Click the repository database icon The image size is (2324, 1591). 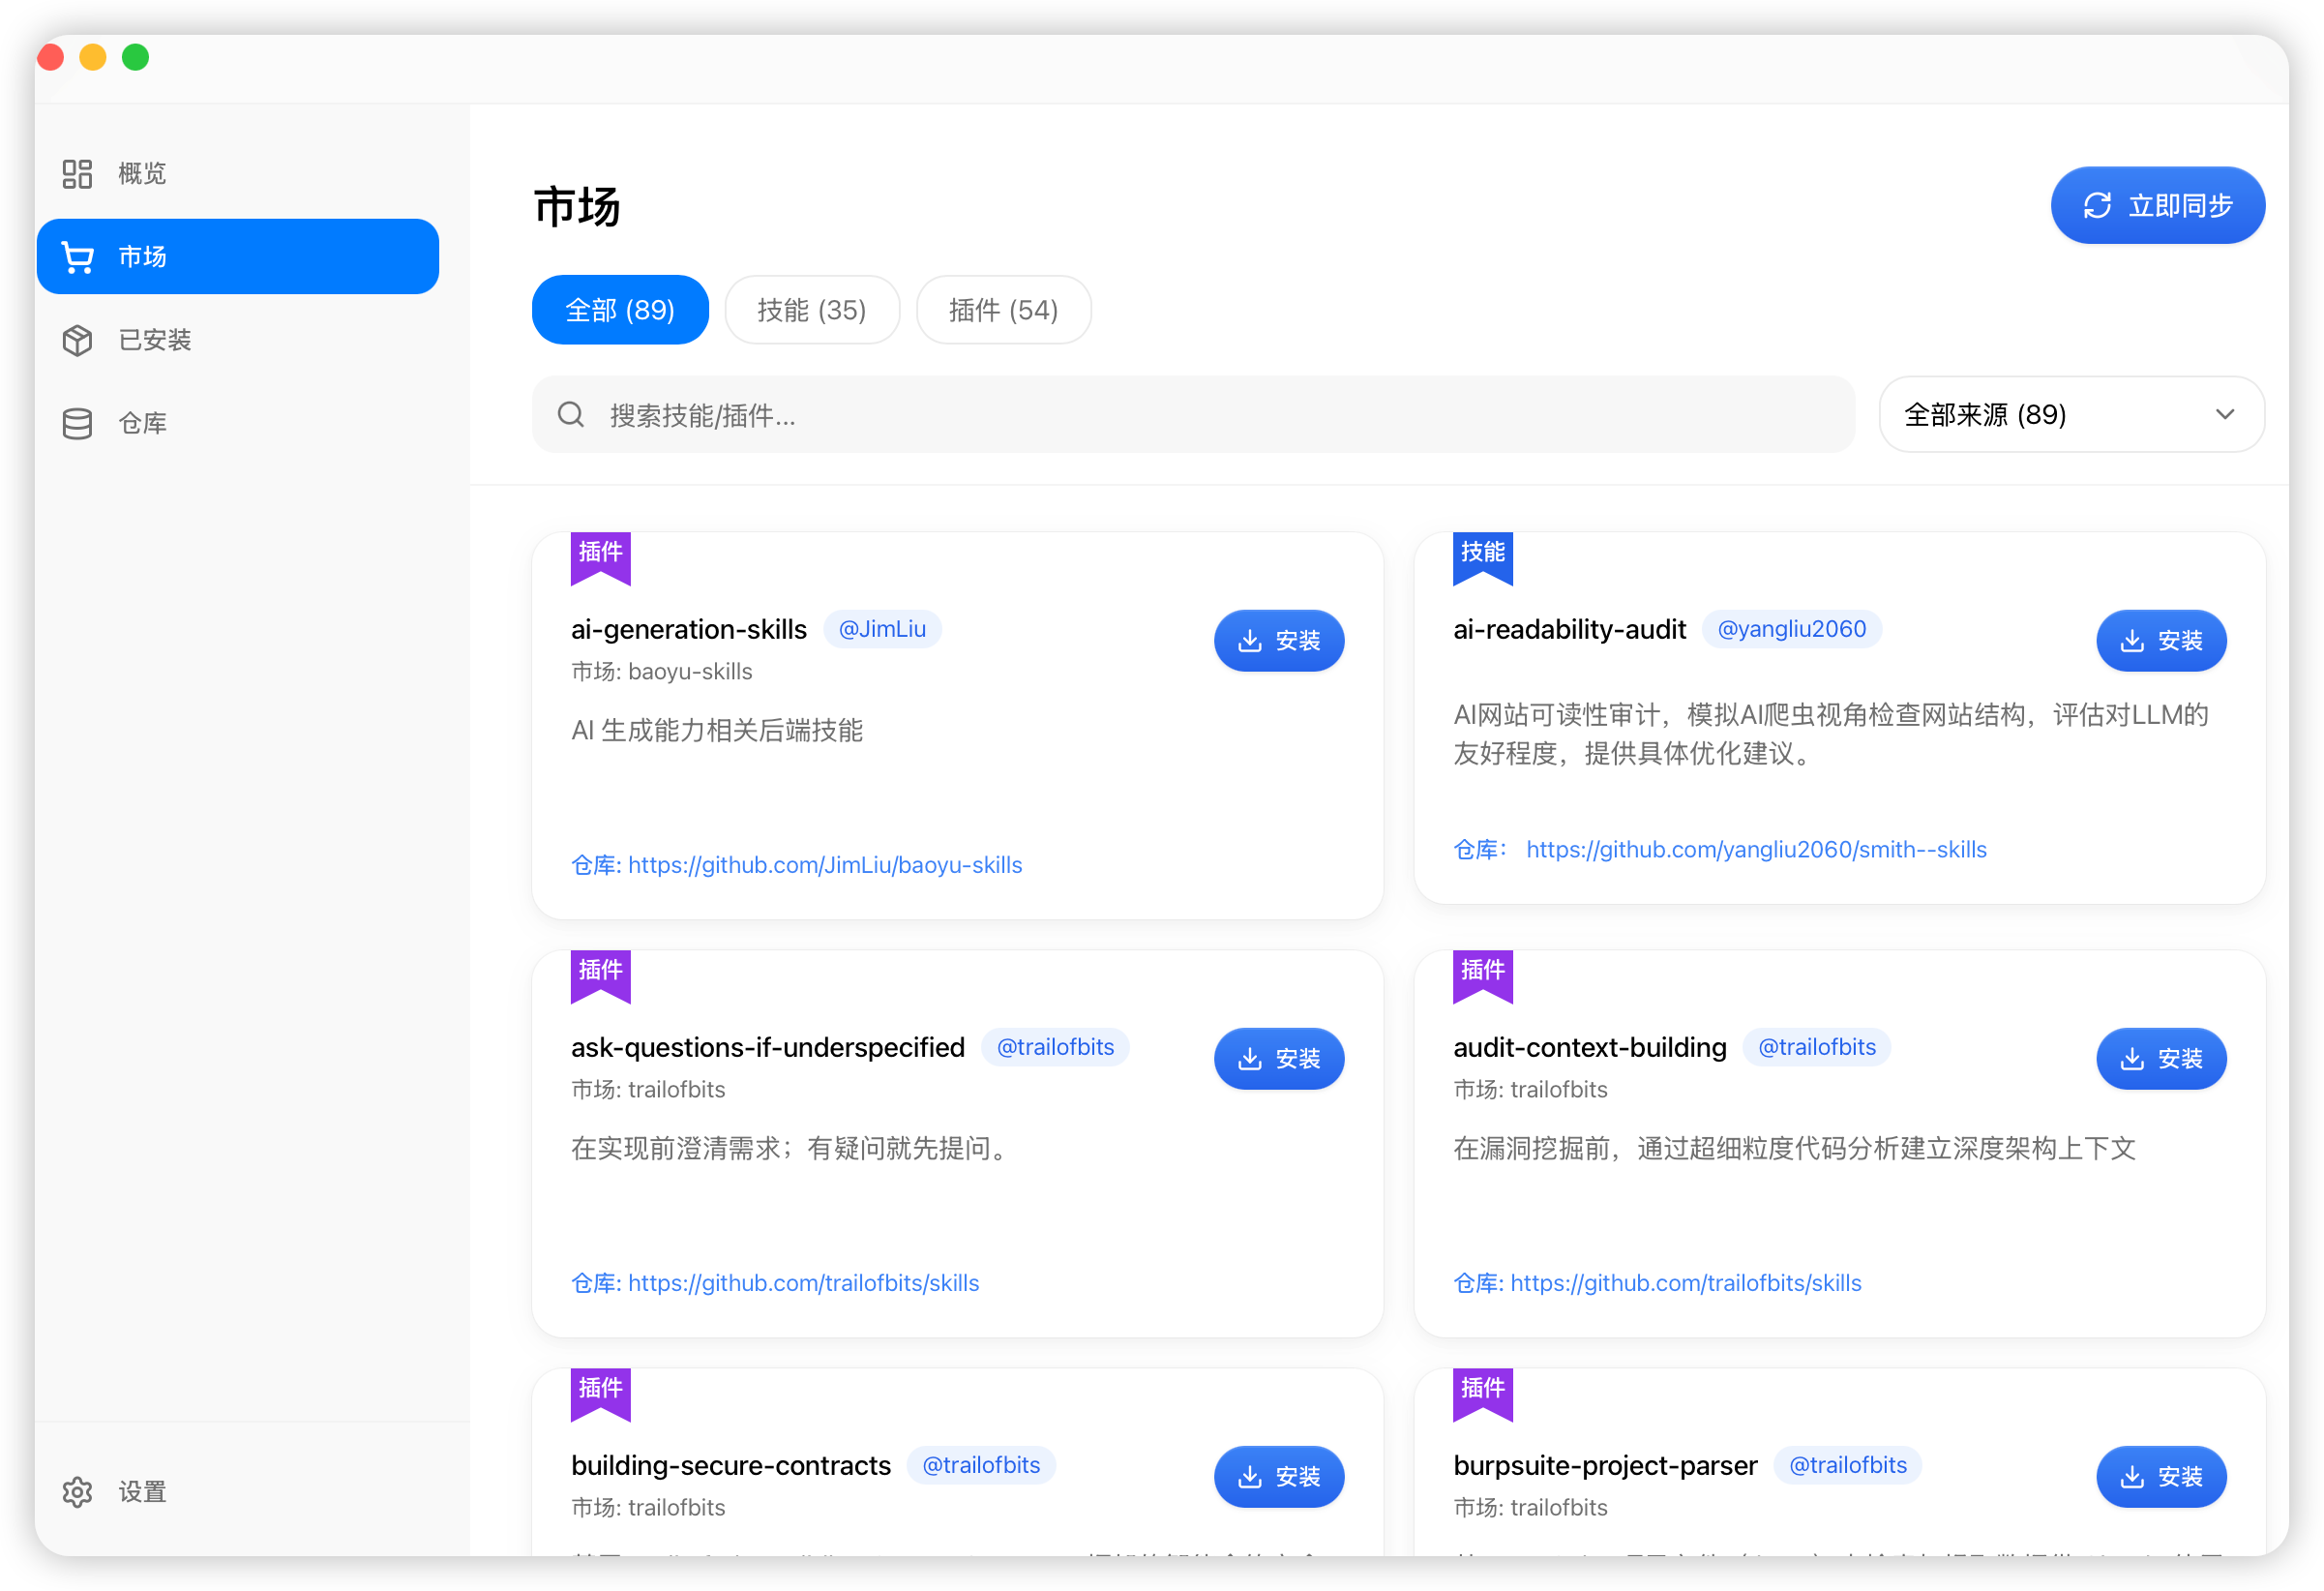(77, 423)
